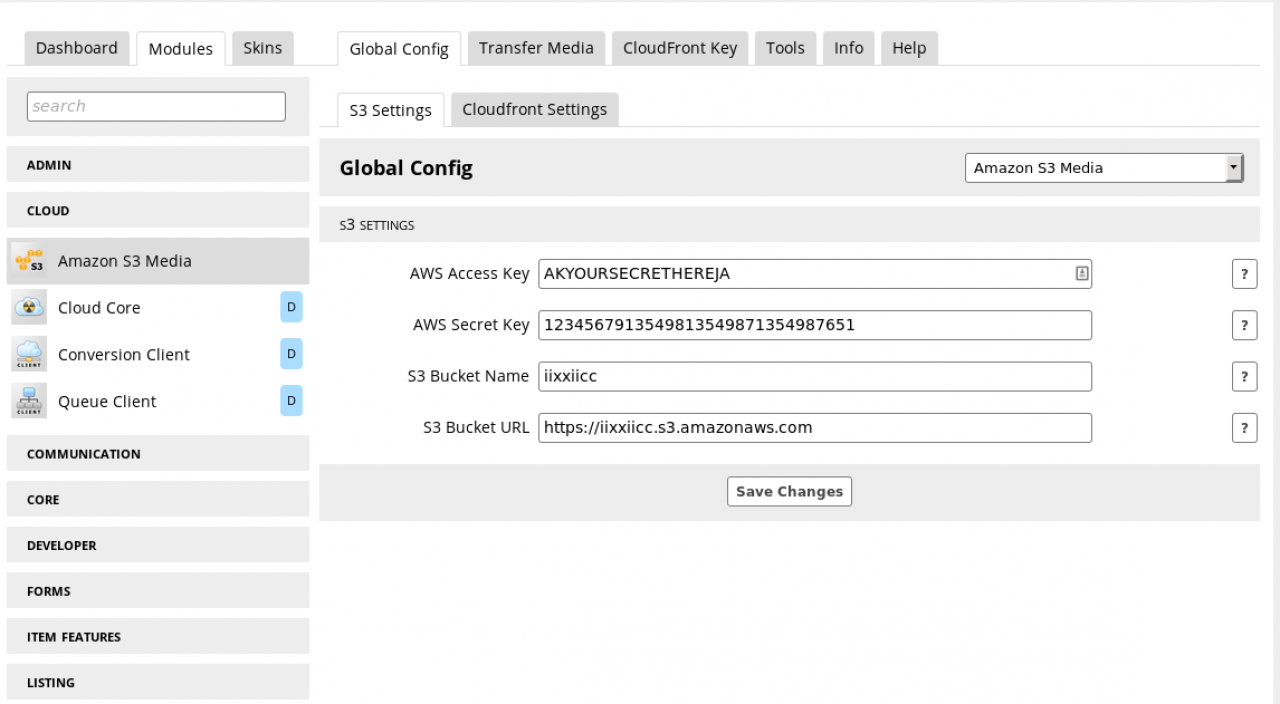Image resolution: width=1280 pixels, height=704 pixels.
Task: Open the Transfer Media tab
Action: 536,48
